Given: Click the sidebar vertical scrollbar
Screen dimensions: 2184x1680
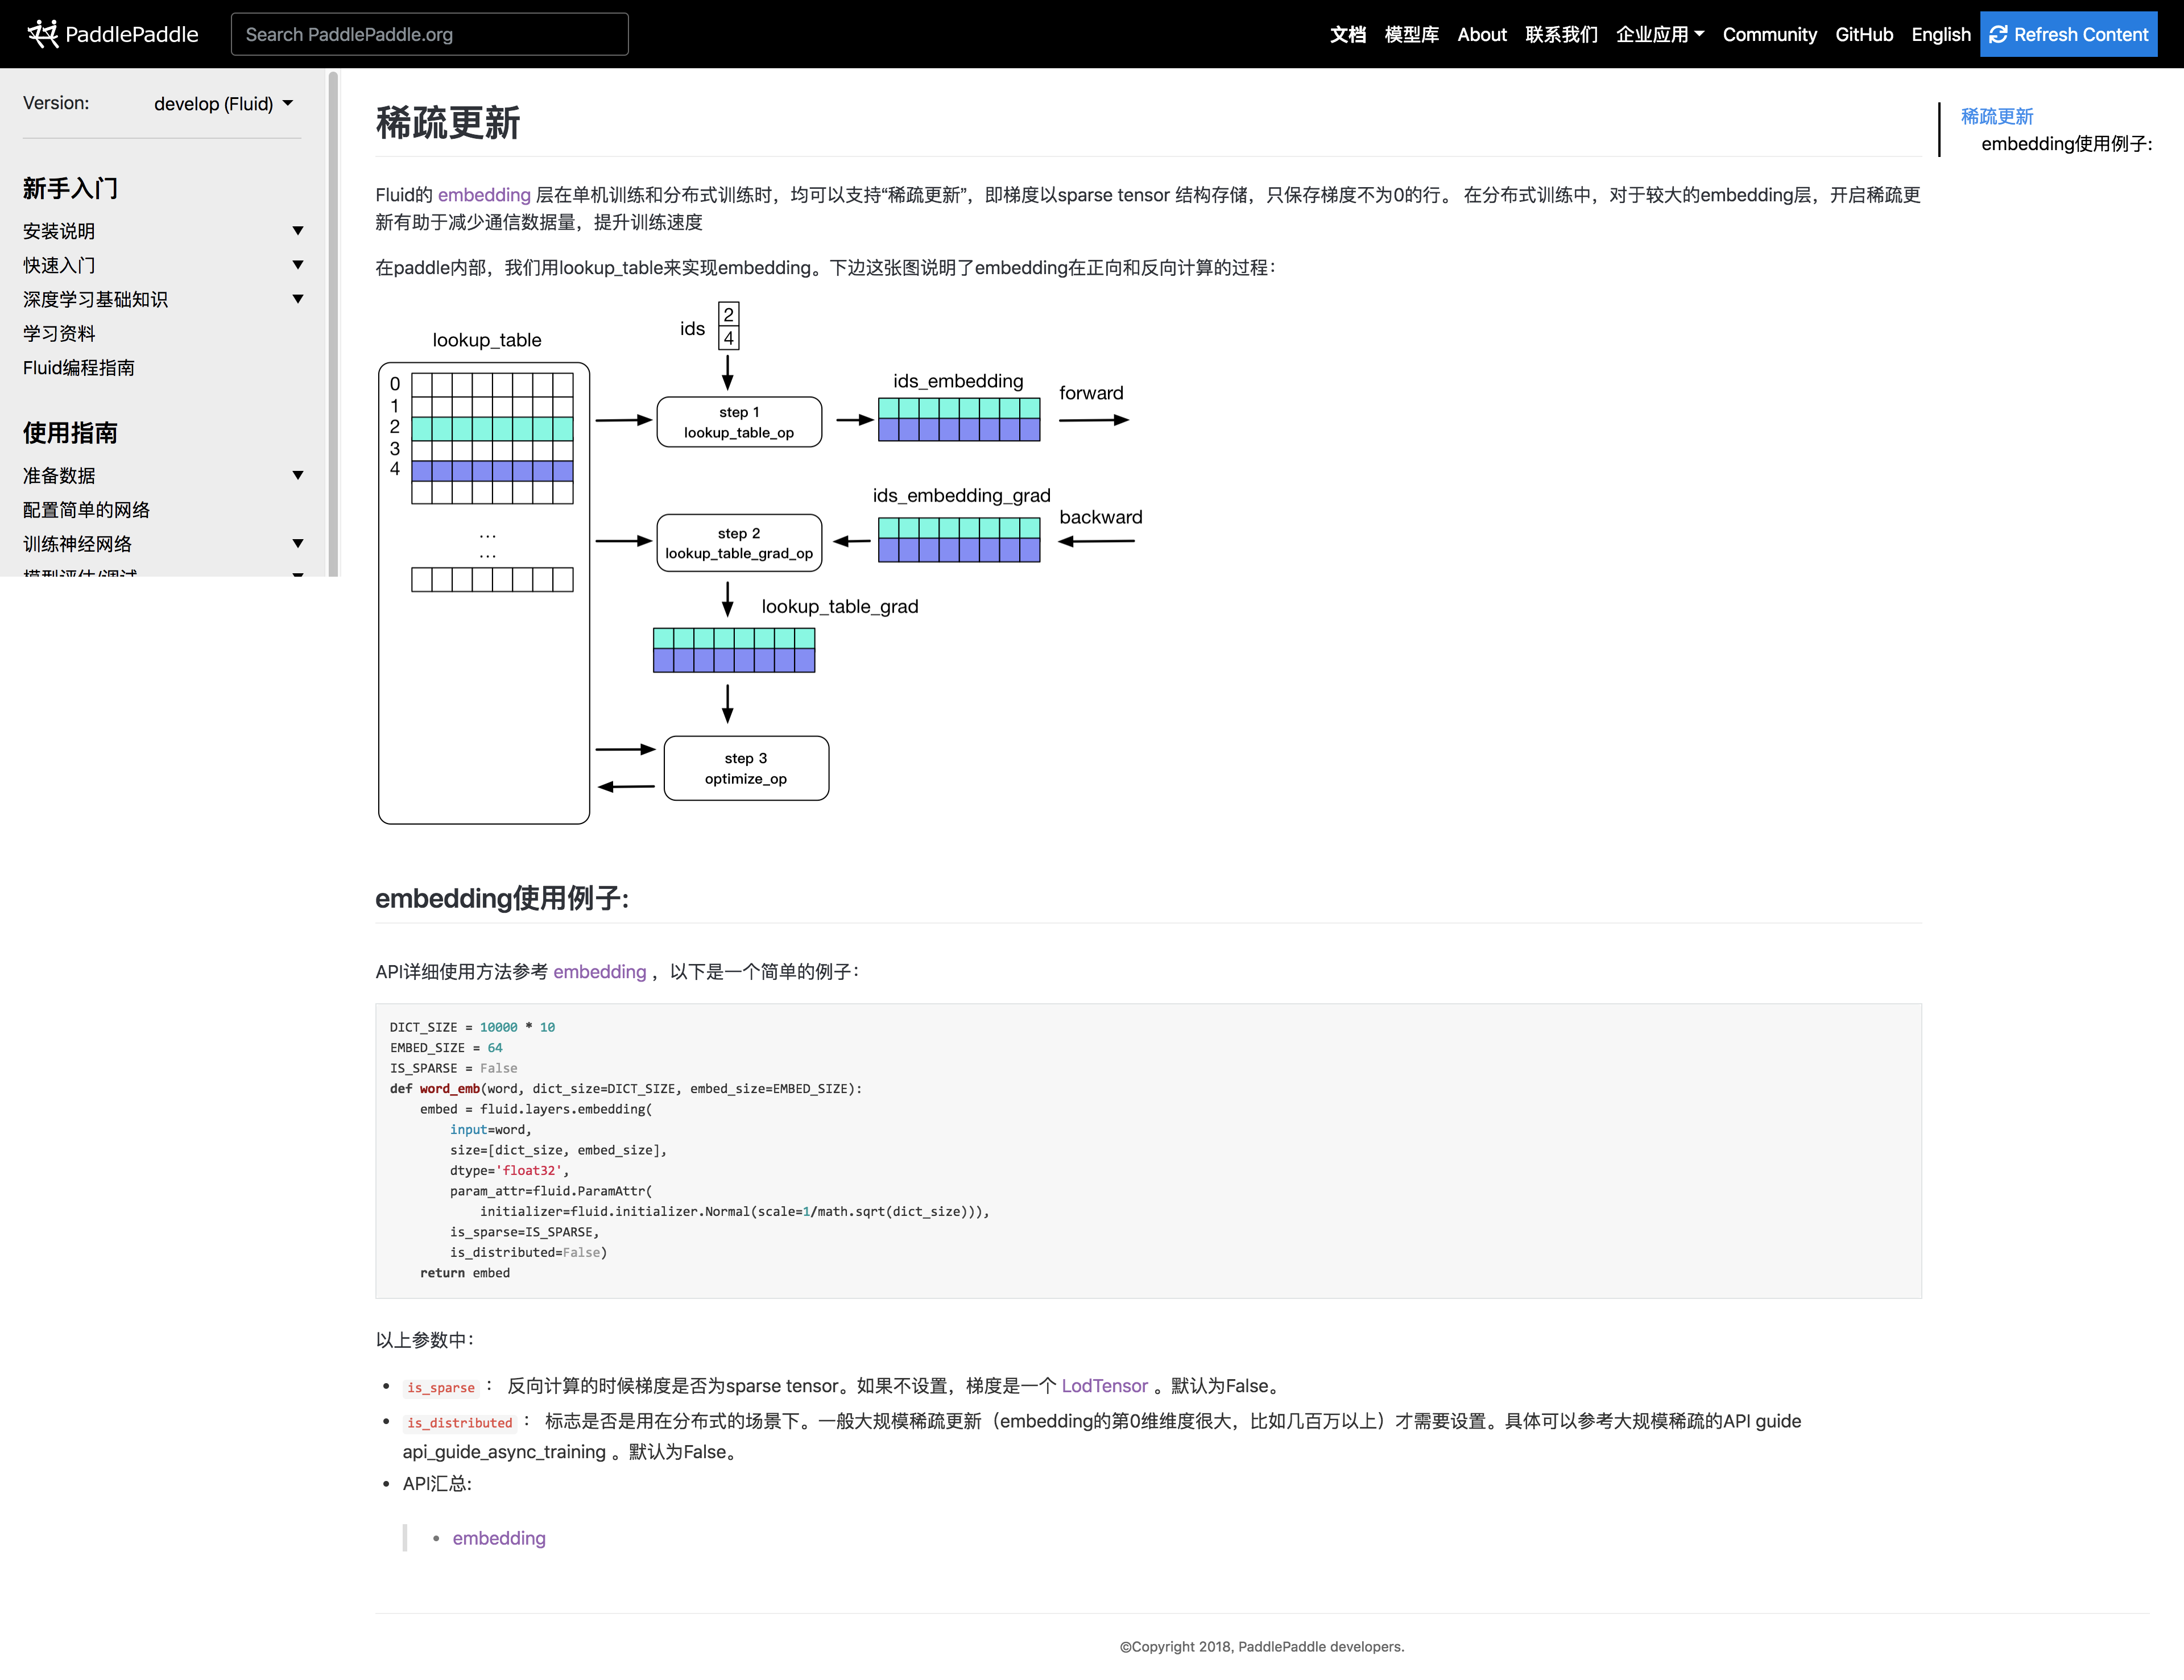Looking at the screenshot, I should pos(333,320).
